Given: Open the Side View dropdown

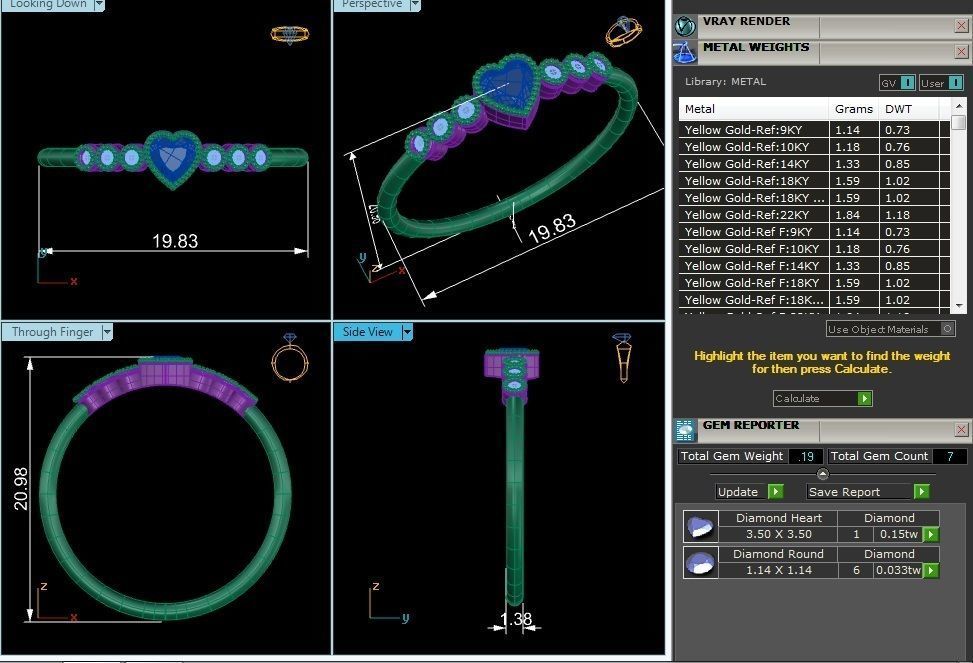Looking at the screenshot, I should (406, 331).
